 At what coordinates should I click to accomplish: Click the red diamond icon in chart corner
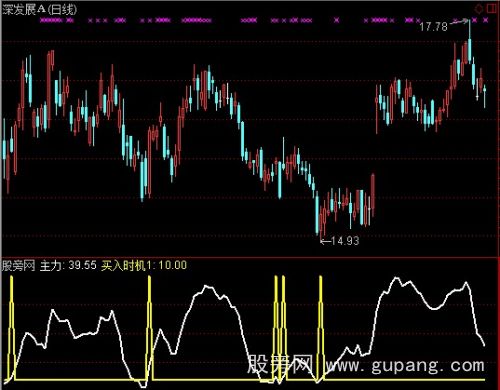[x=479, y=8]
